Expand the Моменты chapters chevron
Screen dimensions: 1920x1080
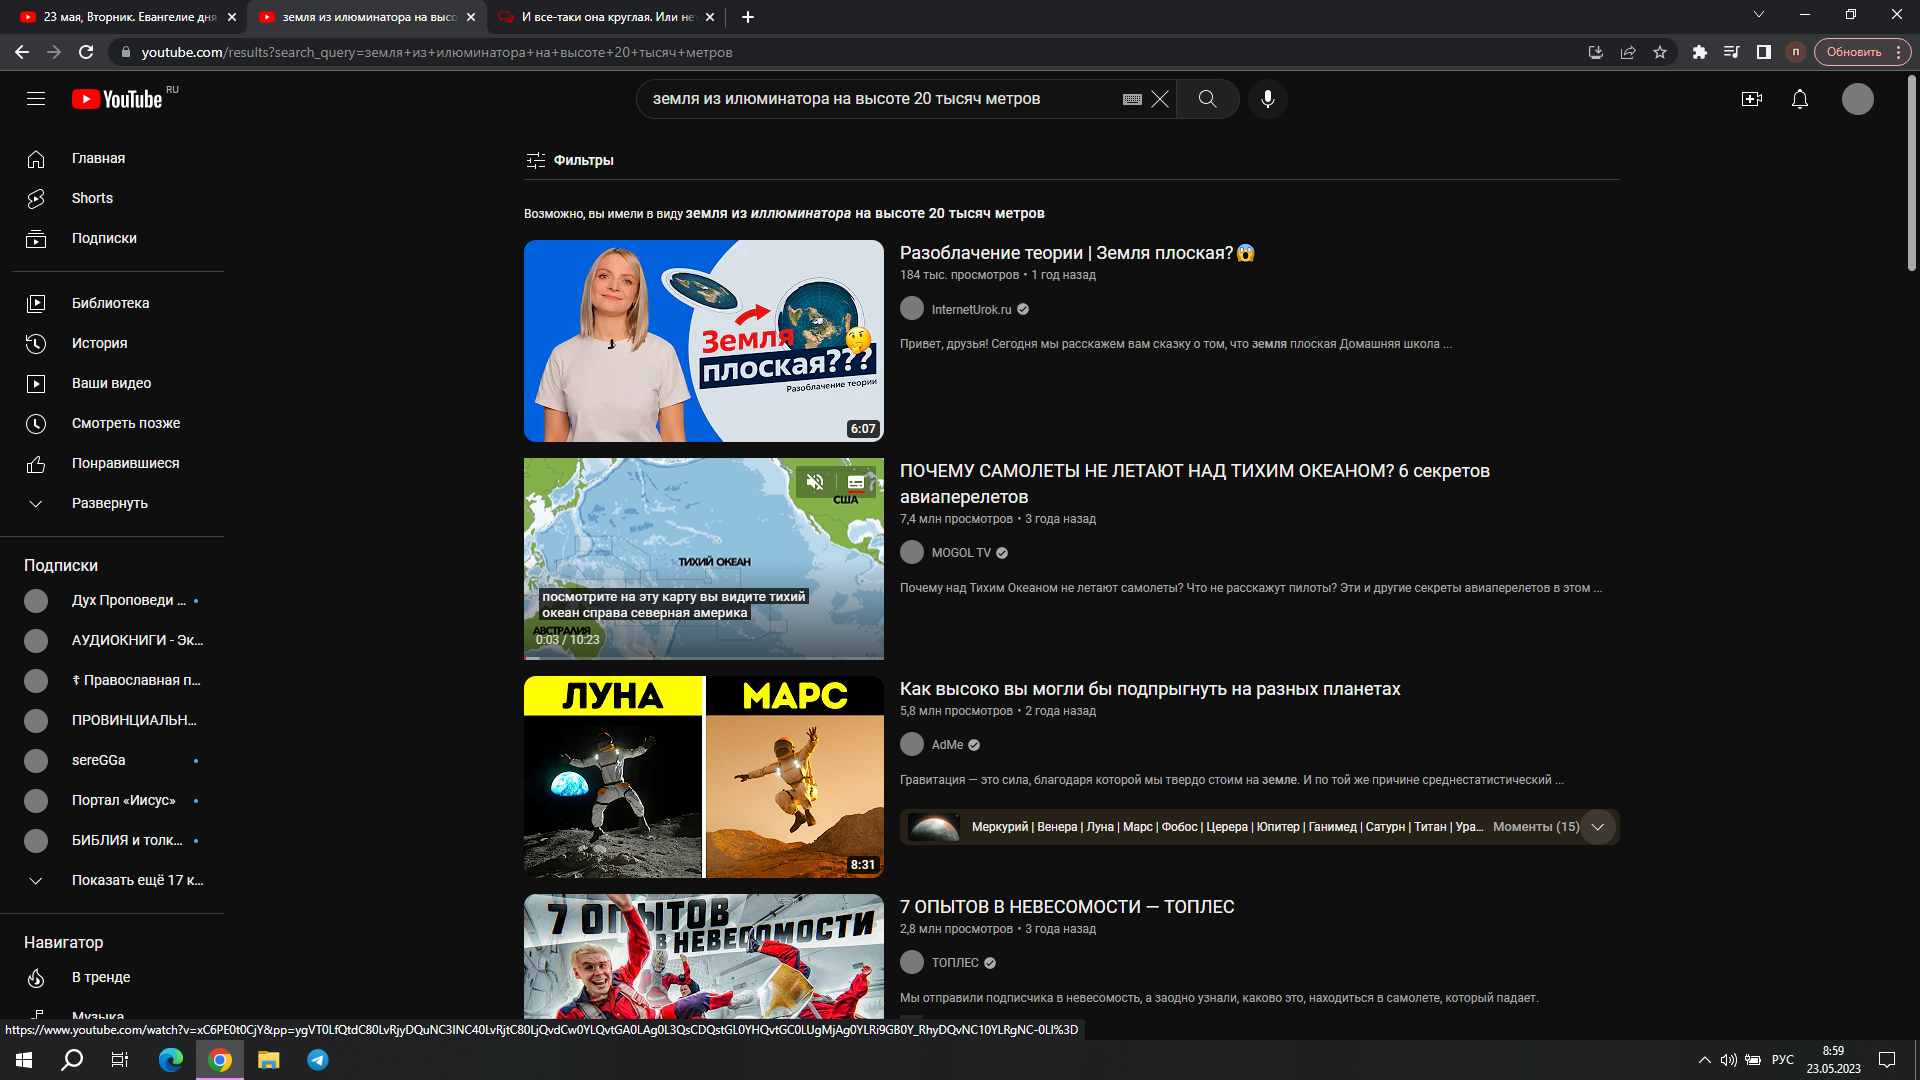(1598, 827)
